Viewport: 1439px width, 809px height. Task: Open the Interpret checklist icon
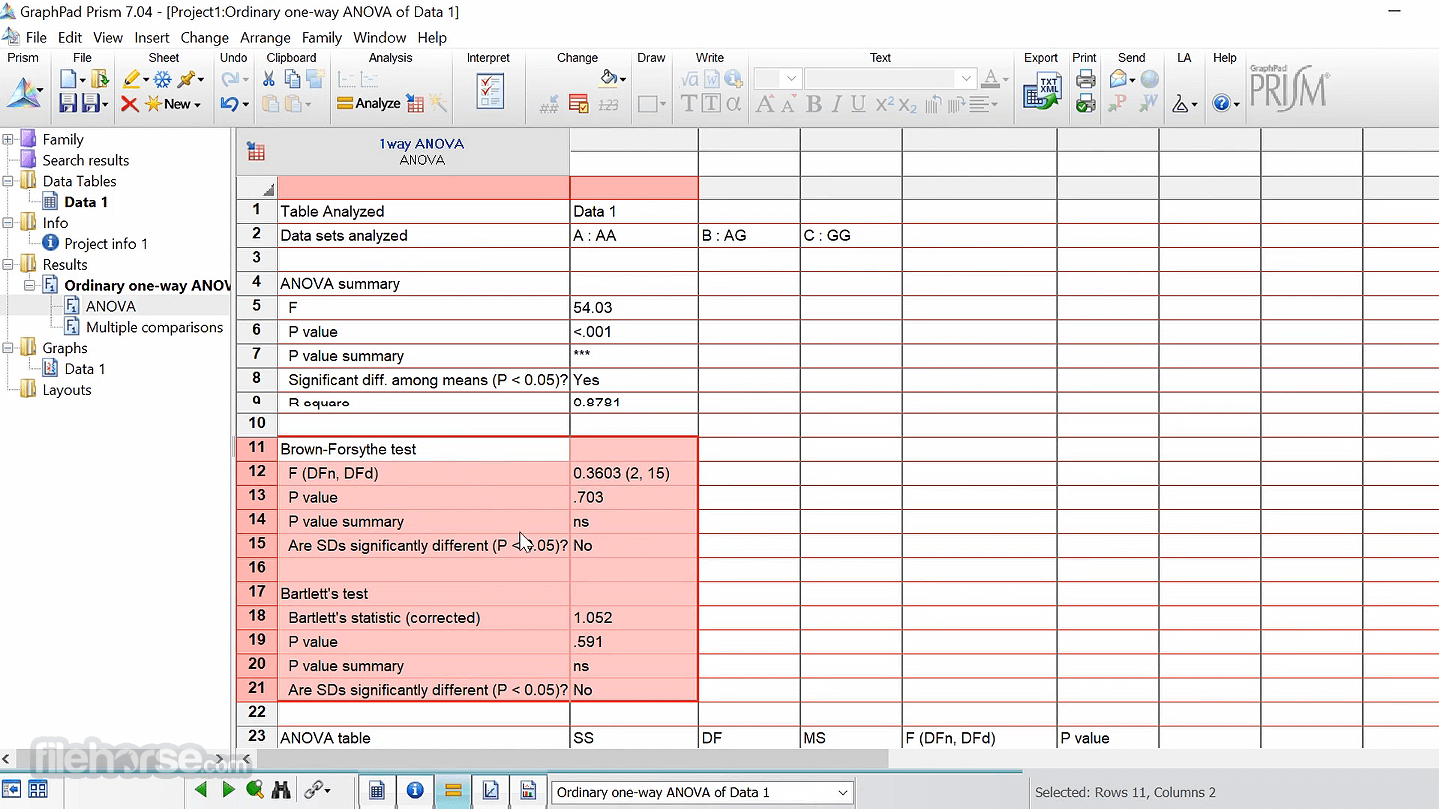(x=490, y=91)
